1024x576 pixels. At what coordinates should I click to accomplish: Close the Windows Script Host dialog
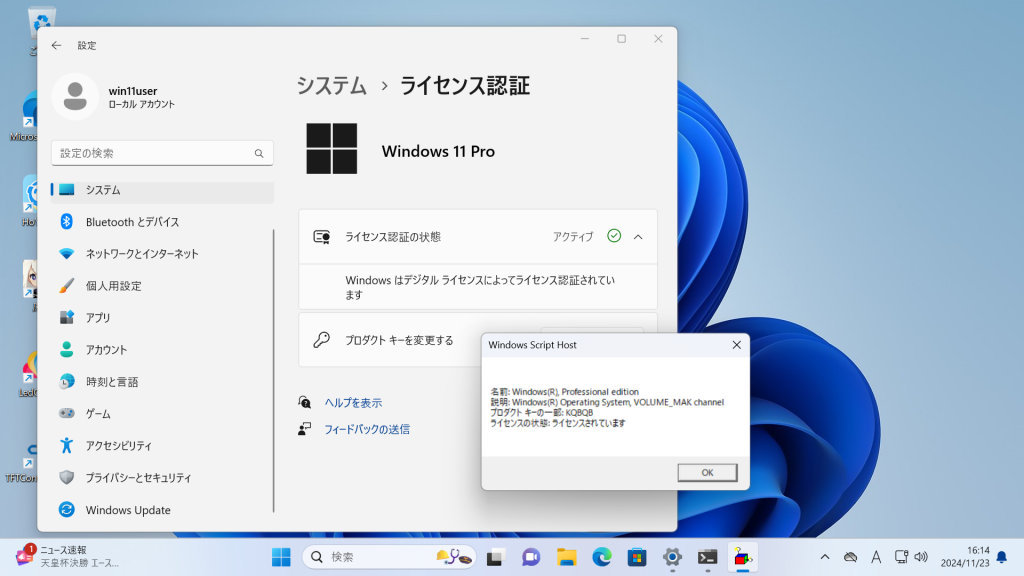pos(737,345)
